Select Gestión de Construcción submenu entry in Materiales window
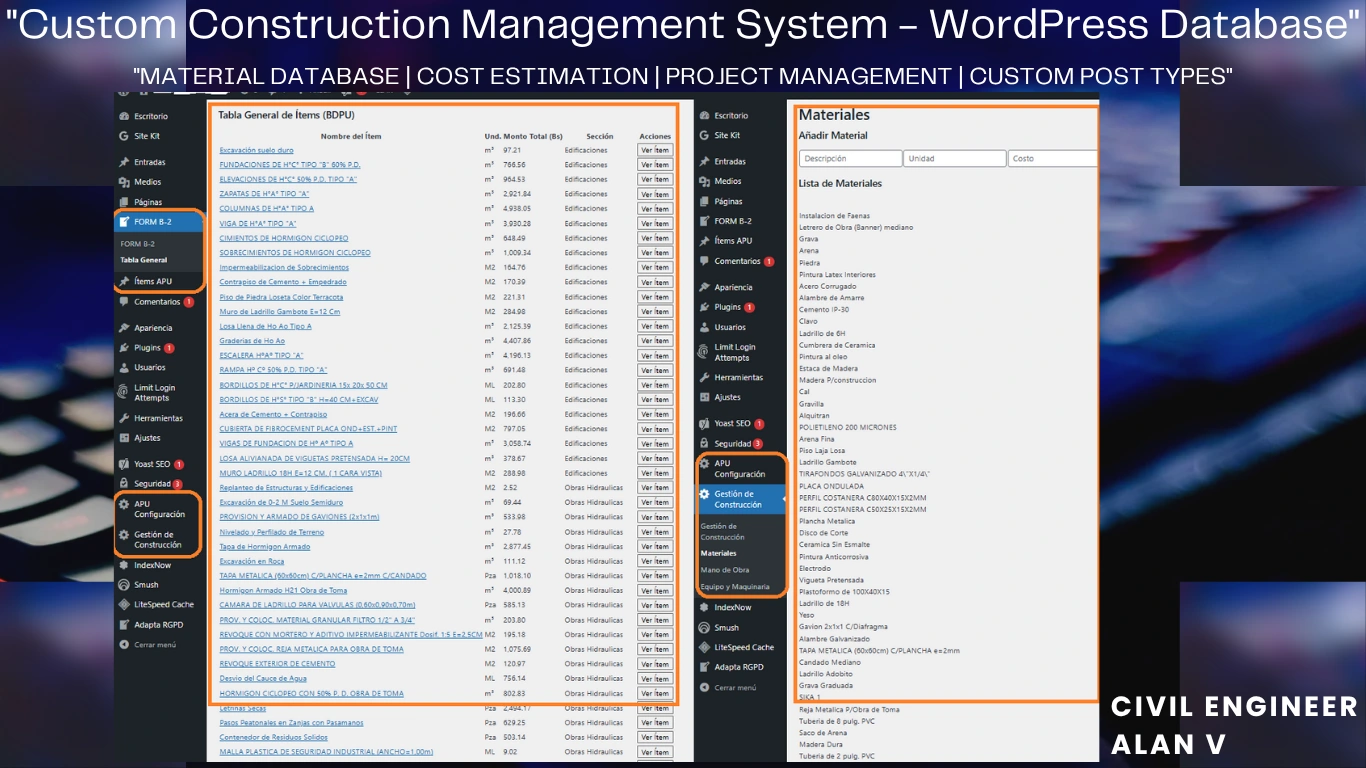The width and height of the screenshot is (1366, 768). point(722,531)
